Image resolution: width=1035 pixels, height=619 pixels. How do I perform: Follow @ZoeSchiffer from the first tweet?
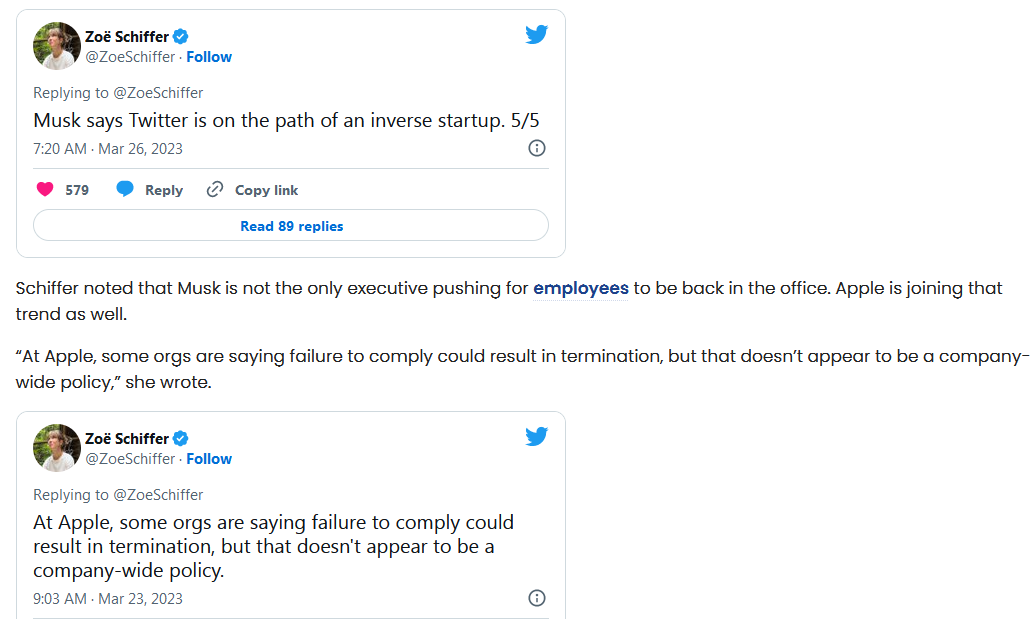pos(209,57)
